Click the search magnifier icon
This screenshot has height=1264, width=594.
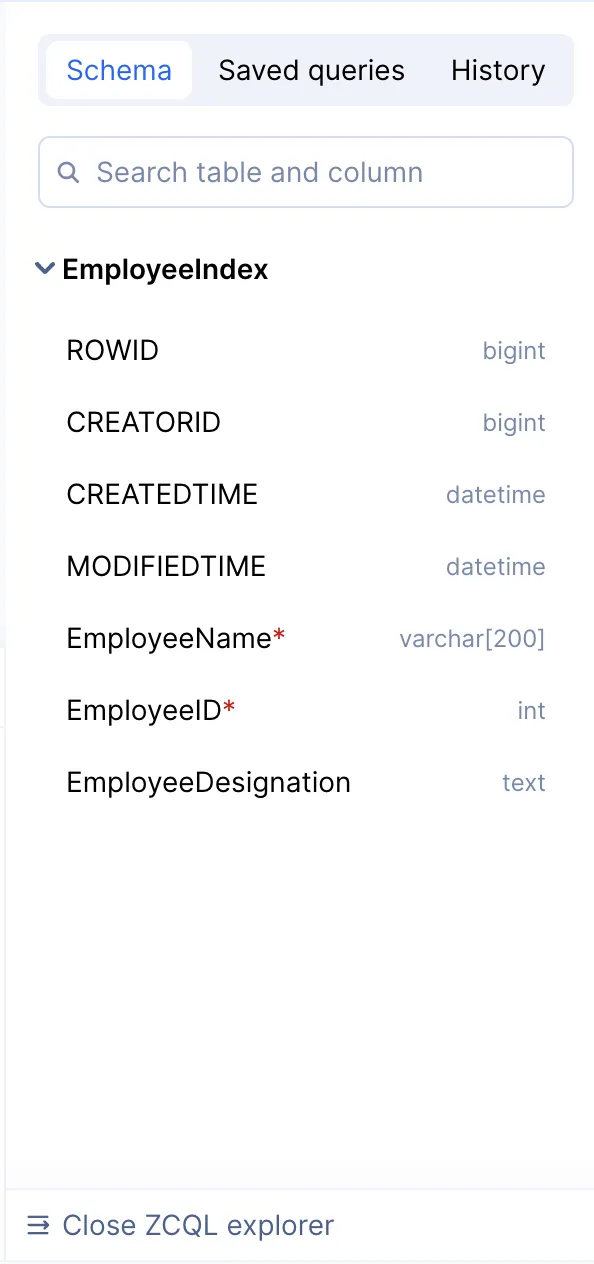(68, 172)
